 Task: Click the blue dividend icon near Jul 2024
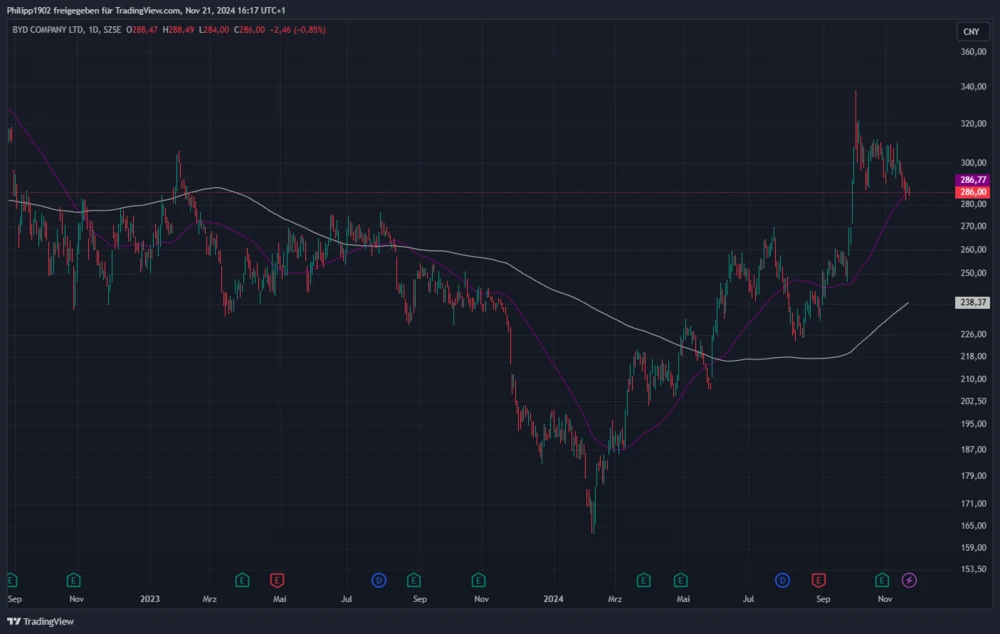tap(782, 579)
